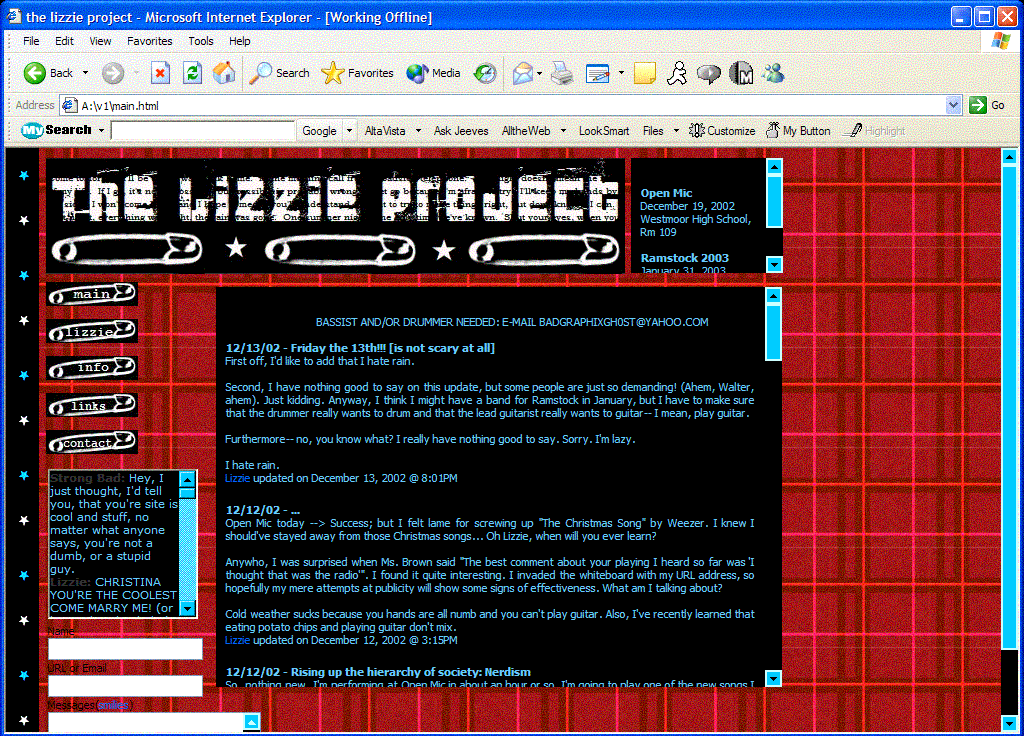
Task: Go to the Home page icon
Action: coord(224,73)
